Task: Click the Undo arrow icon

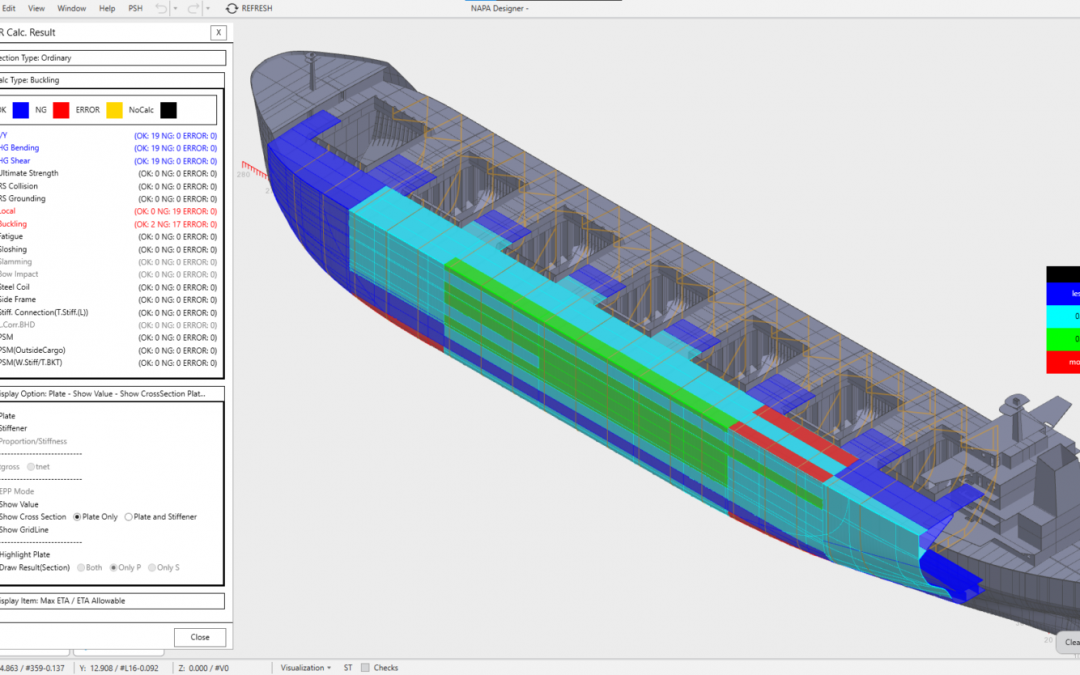Action: [161, 8]
